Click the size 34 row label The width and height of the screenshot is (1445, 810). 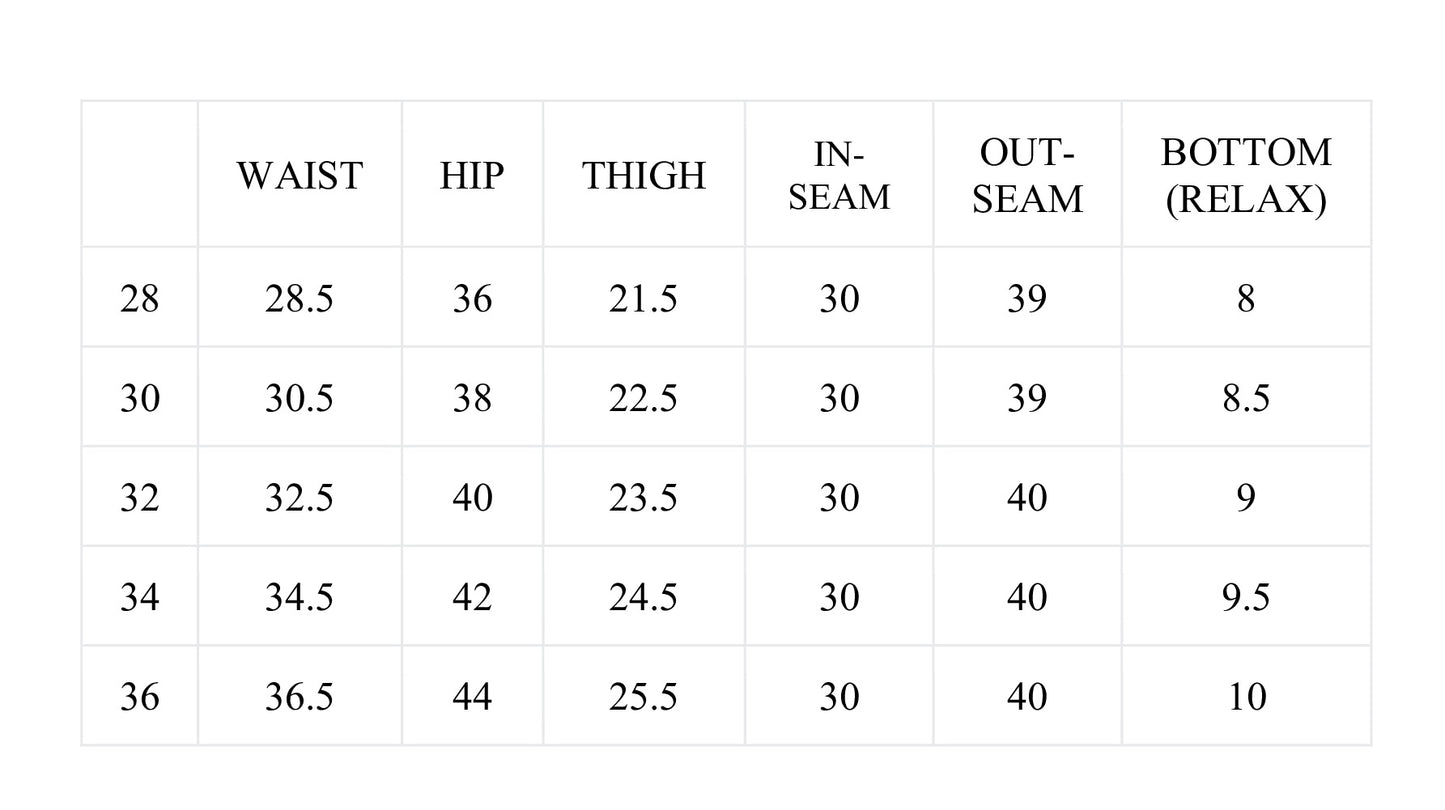(x=139, y=597)
